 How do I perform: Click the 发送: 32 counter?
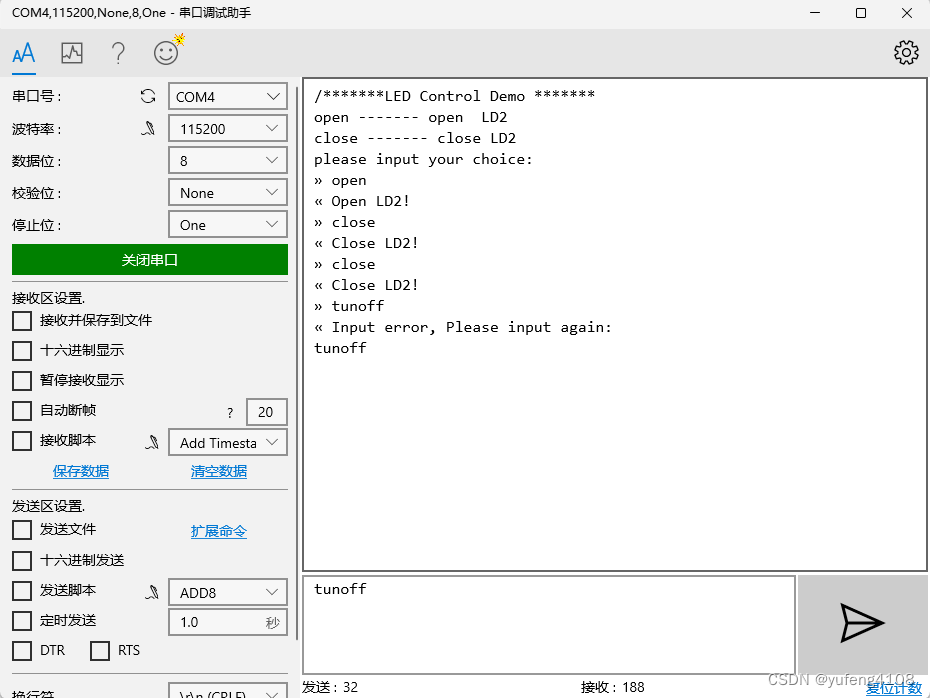330,687
